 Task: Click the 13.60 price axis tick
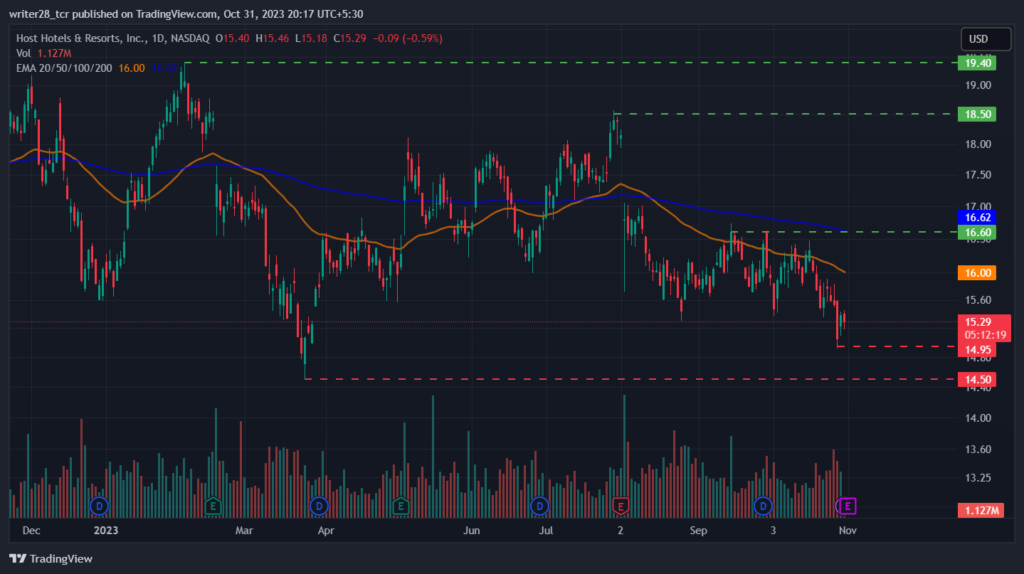[x=978, y=449]
